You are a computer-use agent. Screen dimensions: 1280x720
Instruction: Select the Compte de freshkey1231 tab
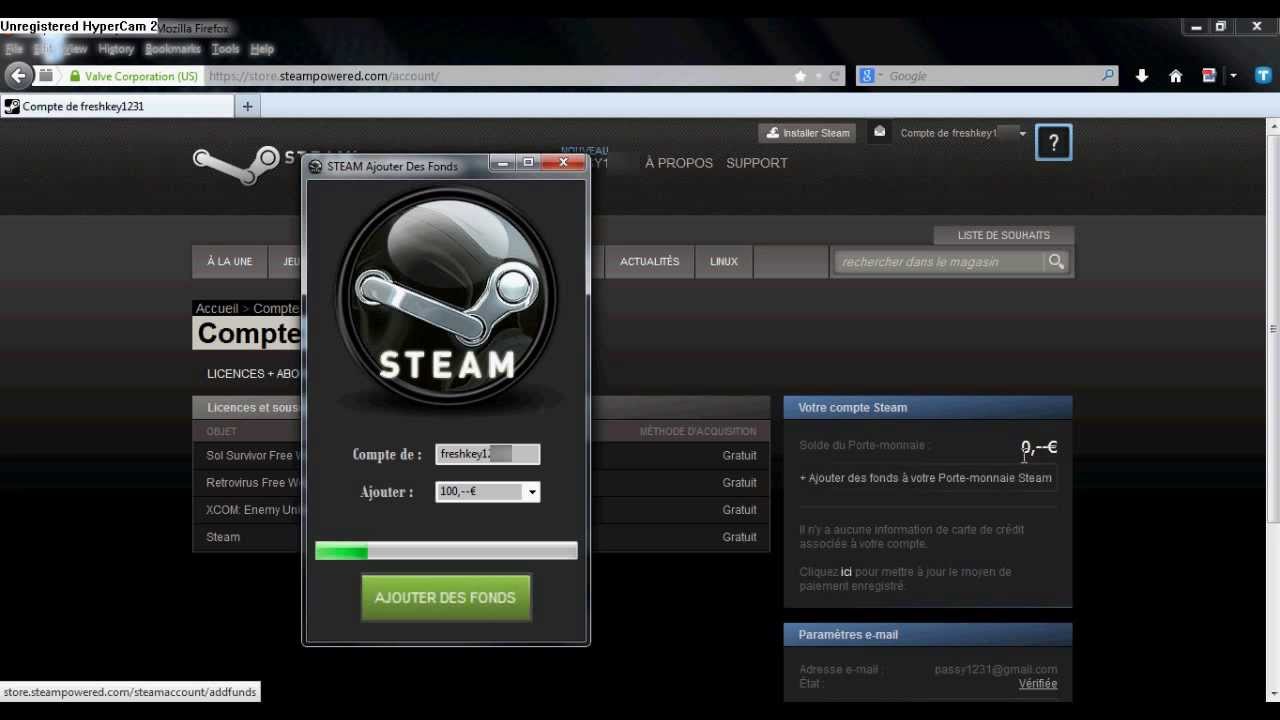pyautogui.click(x=117, y=106)
